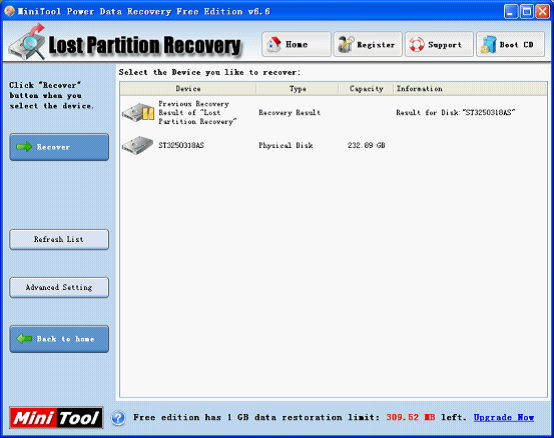Click the red "309.52 MB" remaining value

pyautogui.click(x=411, y=418)
